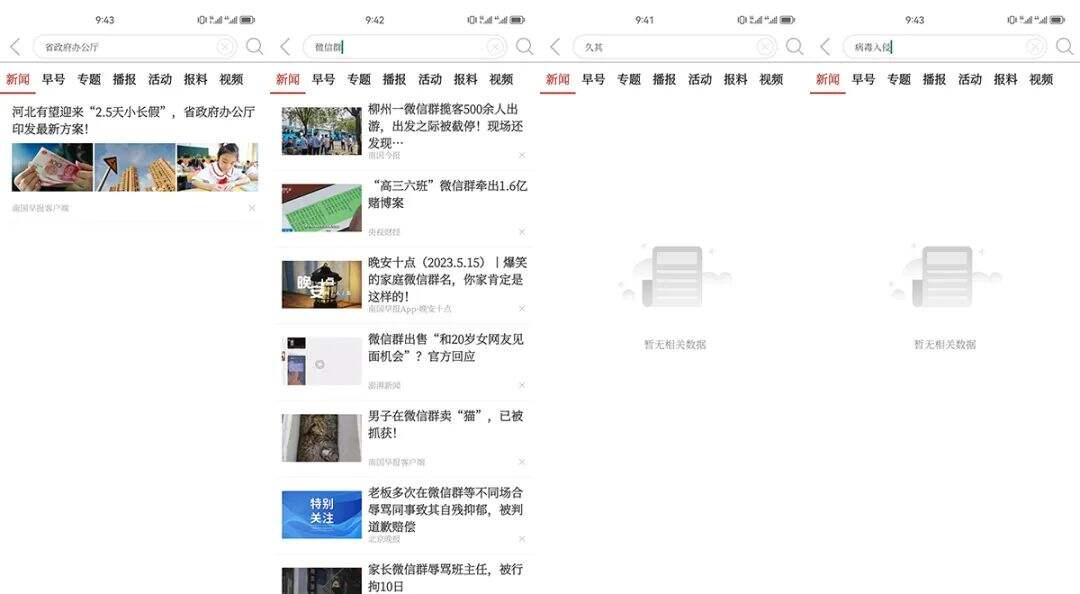Click the 南国早报客户端 source under 河北 article

[41, 207]
